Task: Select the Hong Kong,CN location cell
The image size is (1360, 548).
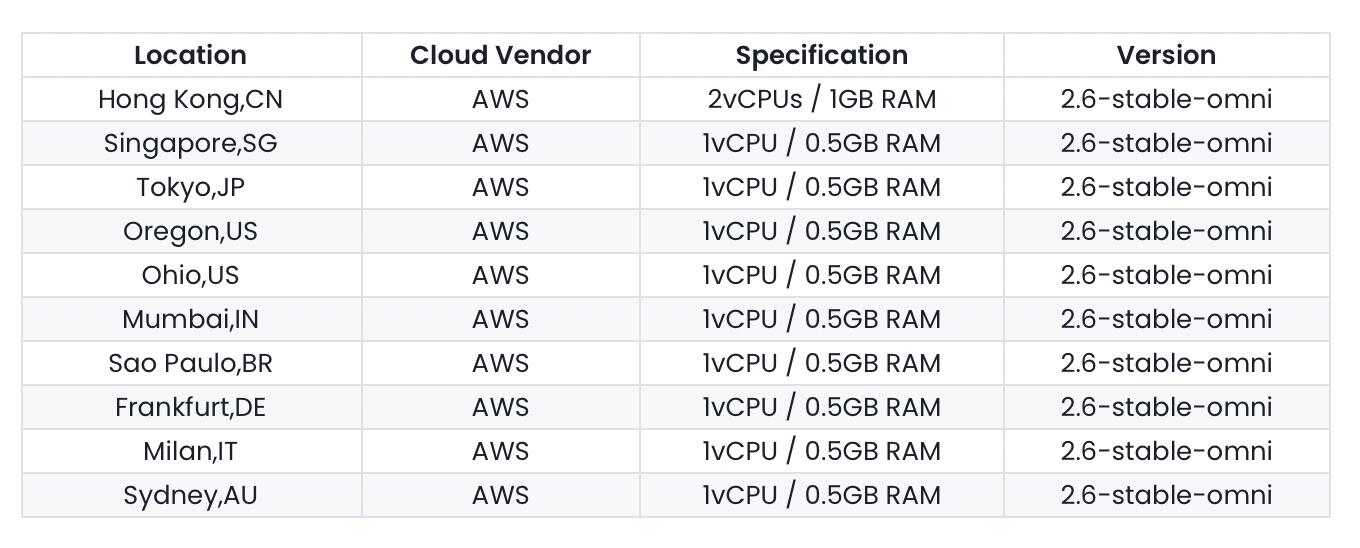Action: coord(190,99)
